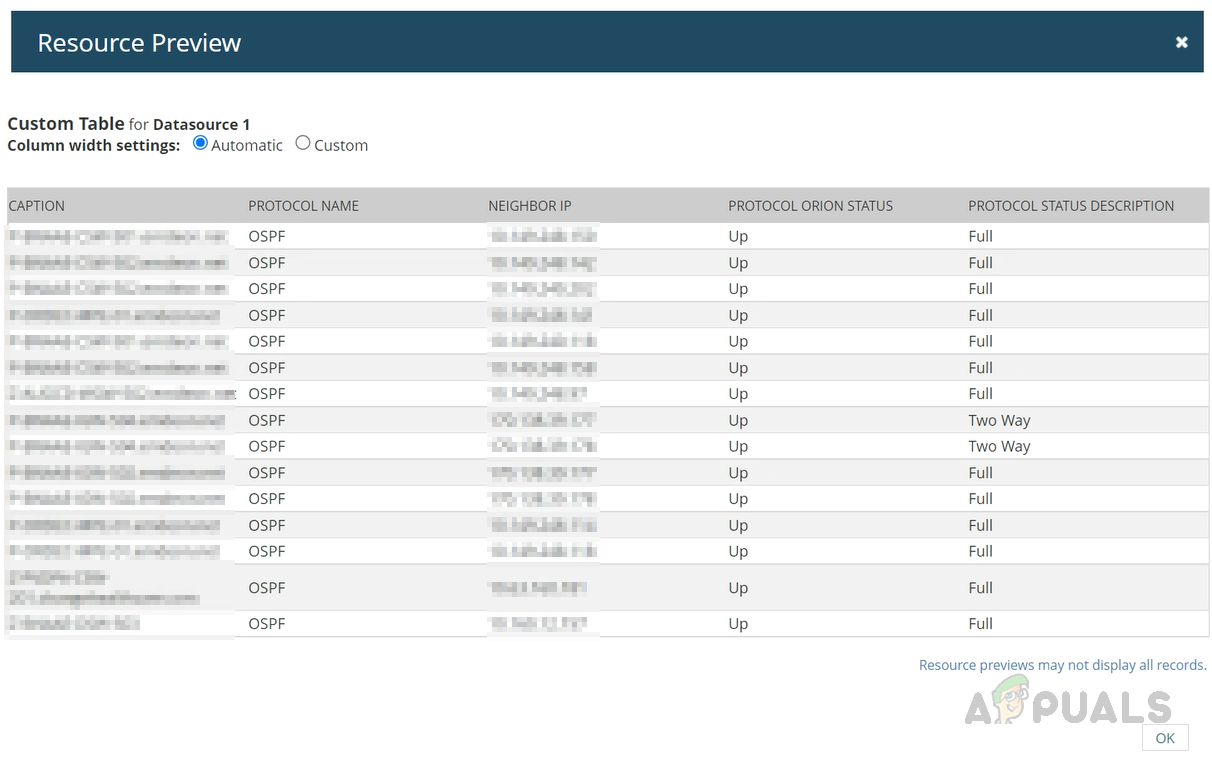Click the CAPTION column header
This screenshot has width=1212, height=769.
pyautogui.click(x=37, y=206)
